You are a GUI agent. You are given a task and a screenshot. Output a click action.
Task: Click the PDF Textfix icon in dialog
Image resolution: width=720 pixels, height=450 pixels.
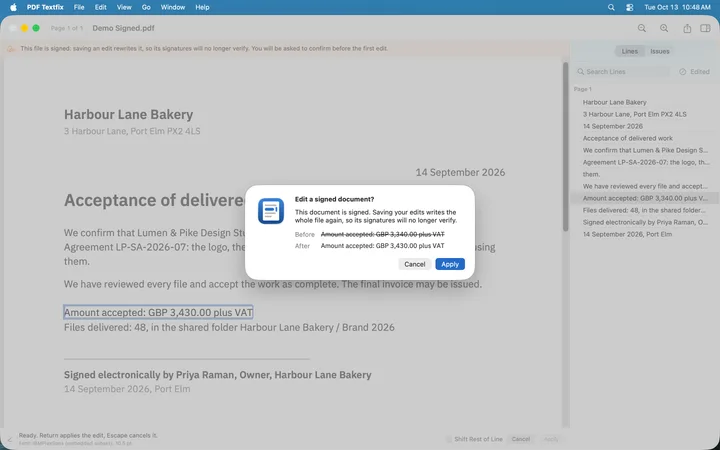pos(271,211)
